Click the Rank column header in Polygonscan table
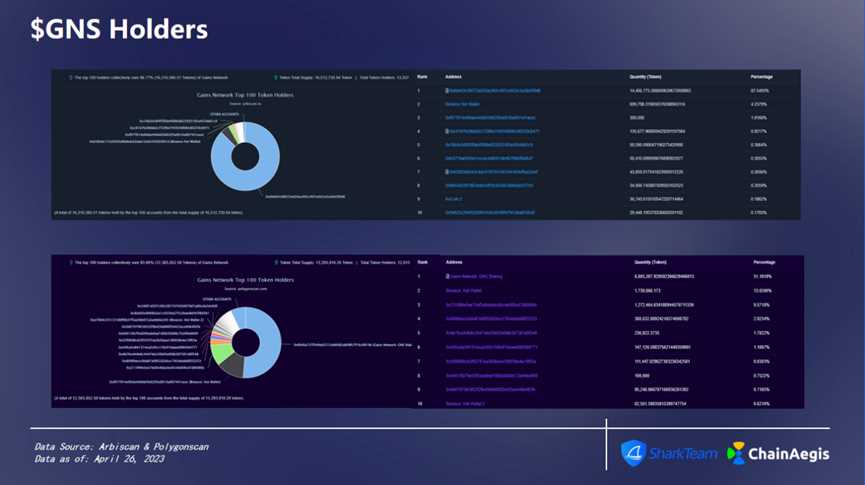The image size is (865, 485). pyautogui.click(x=421, y=260)
